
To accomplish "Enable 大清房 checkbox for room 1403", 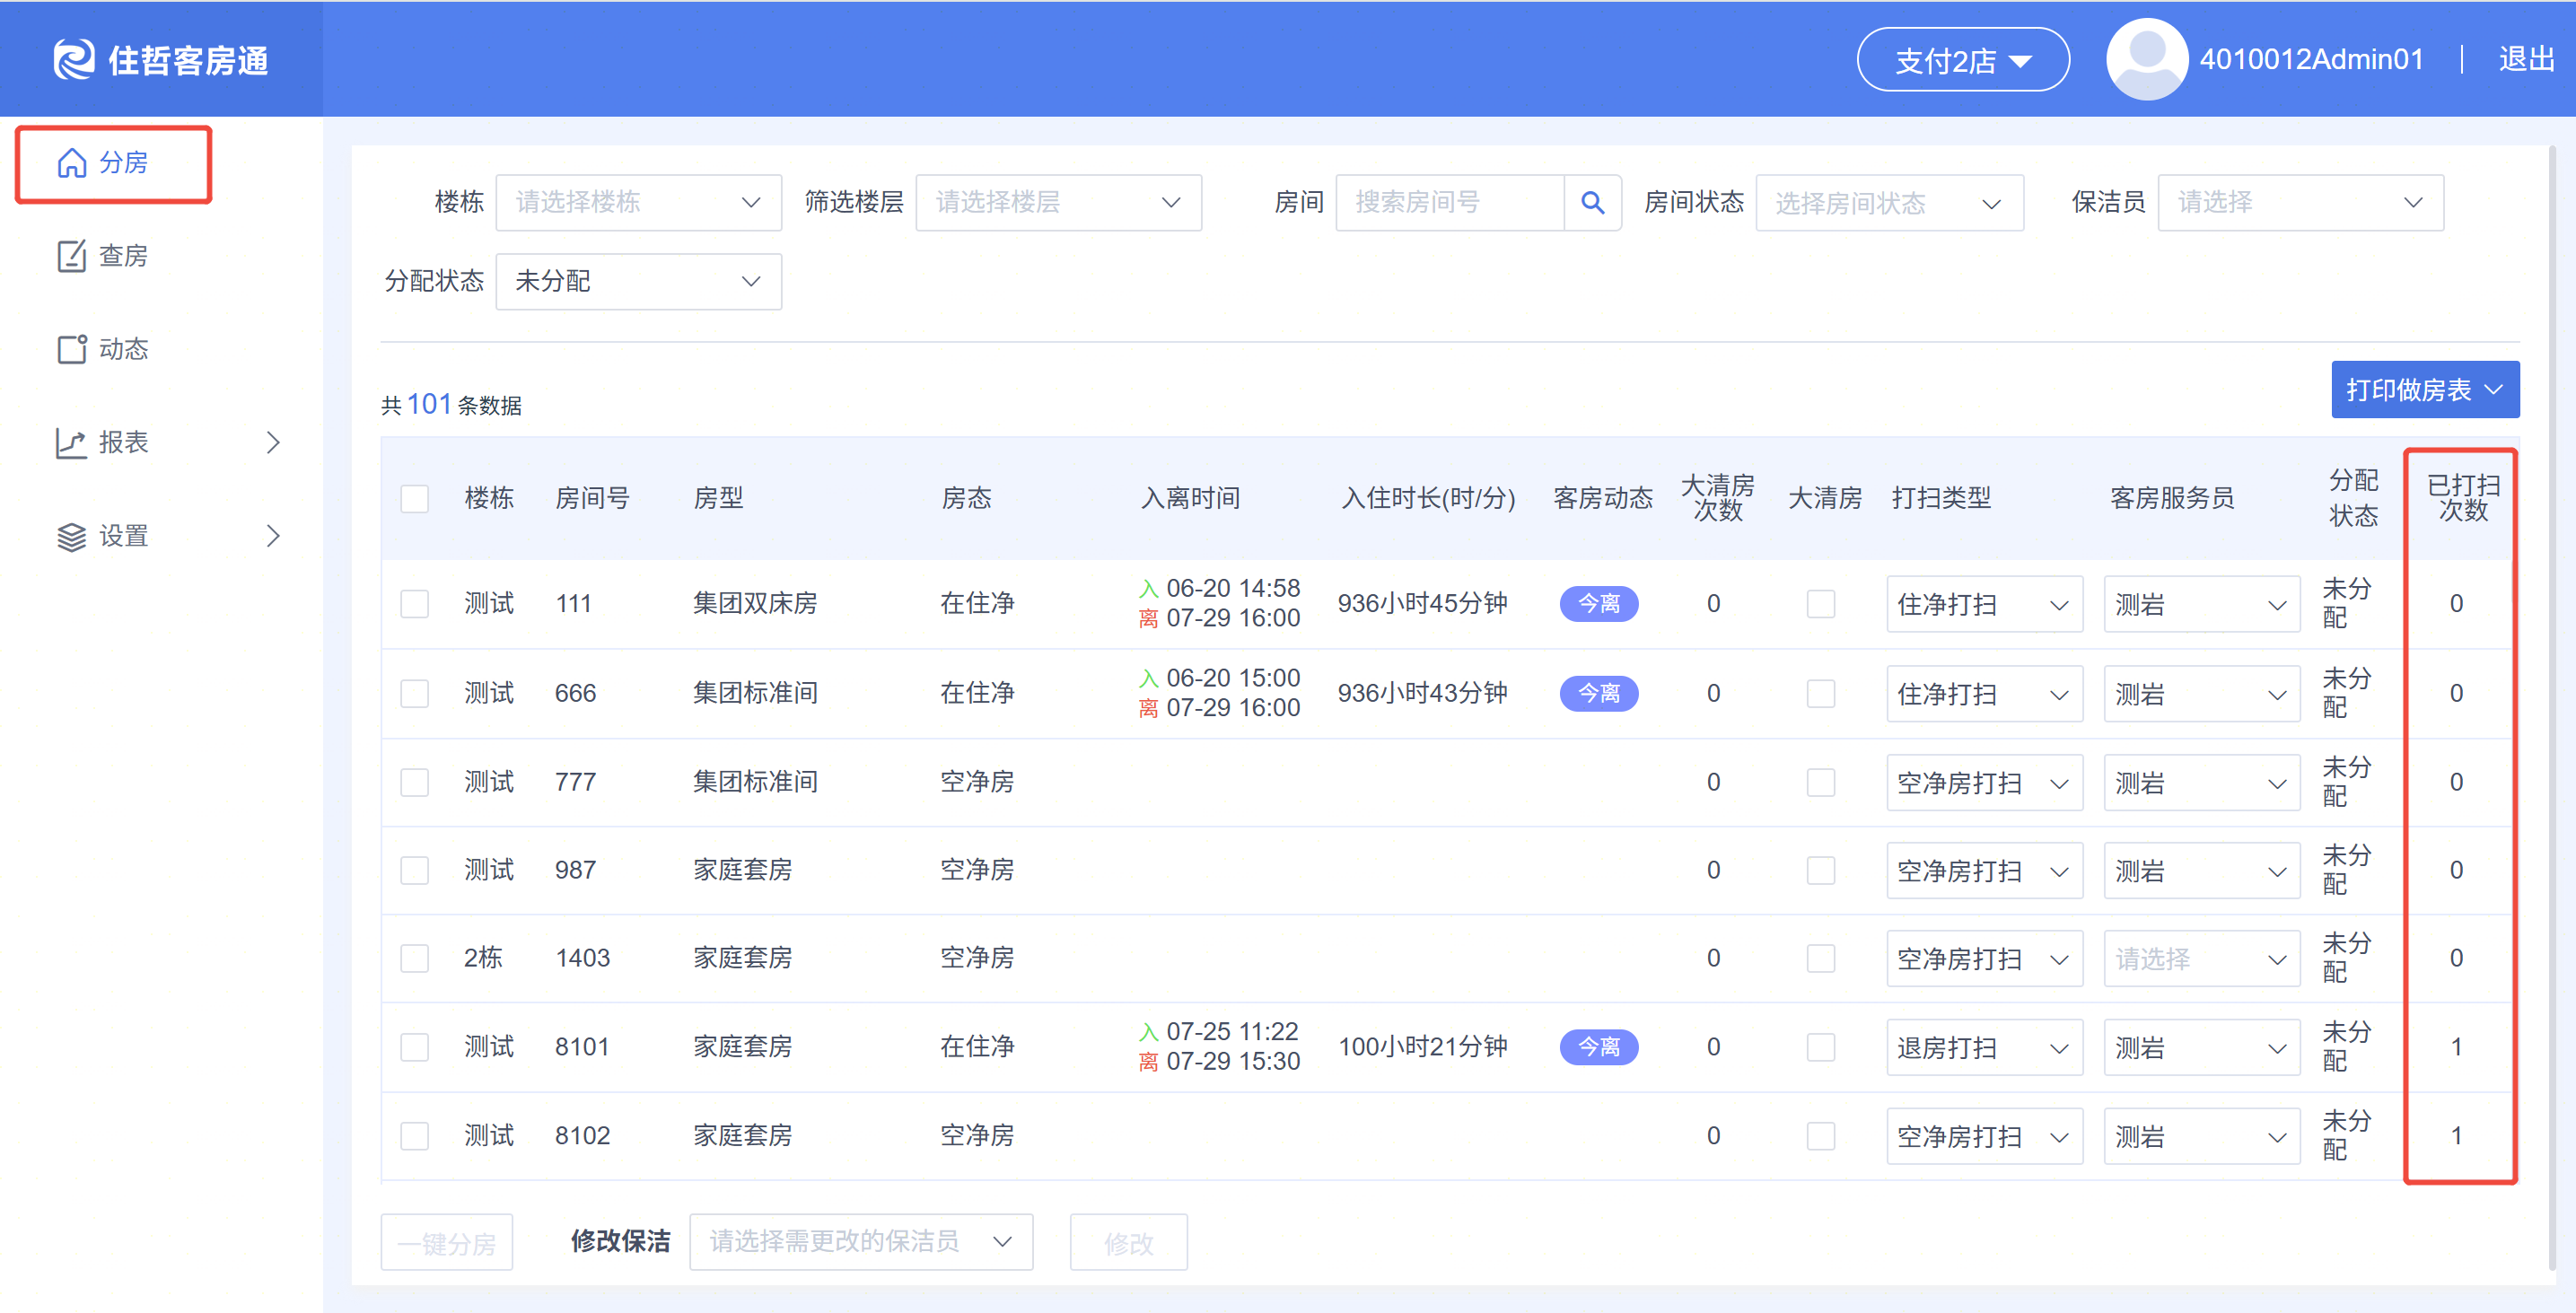I will pyautogui.click(x=1820, y=958).
